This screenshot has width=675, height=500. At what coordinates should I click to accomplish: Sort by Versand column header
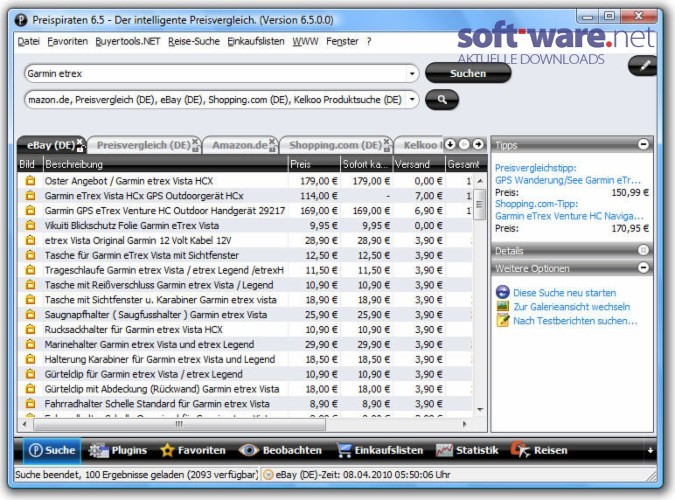(419, 164)
